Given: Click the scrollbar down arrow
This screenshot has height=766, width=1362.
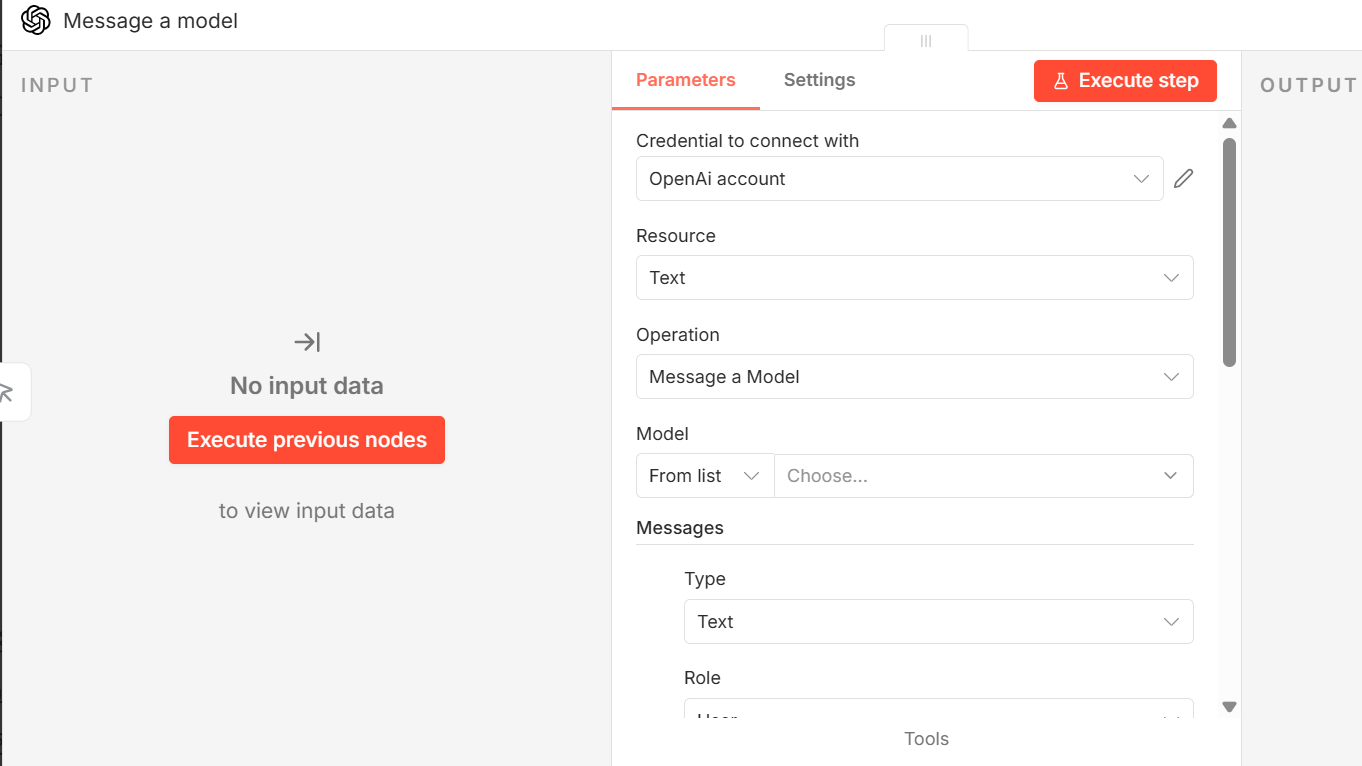Looking at the screenshot, I should [1230, 707].
